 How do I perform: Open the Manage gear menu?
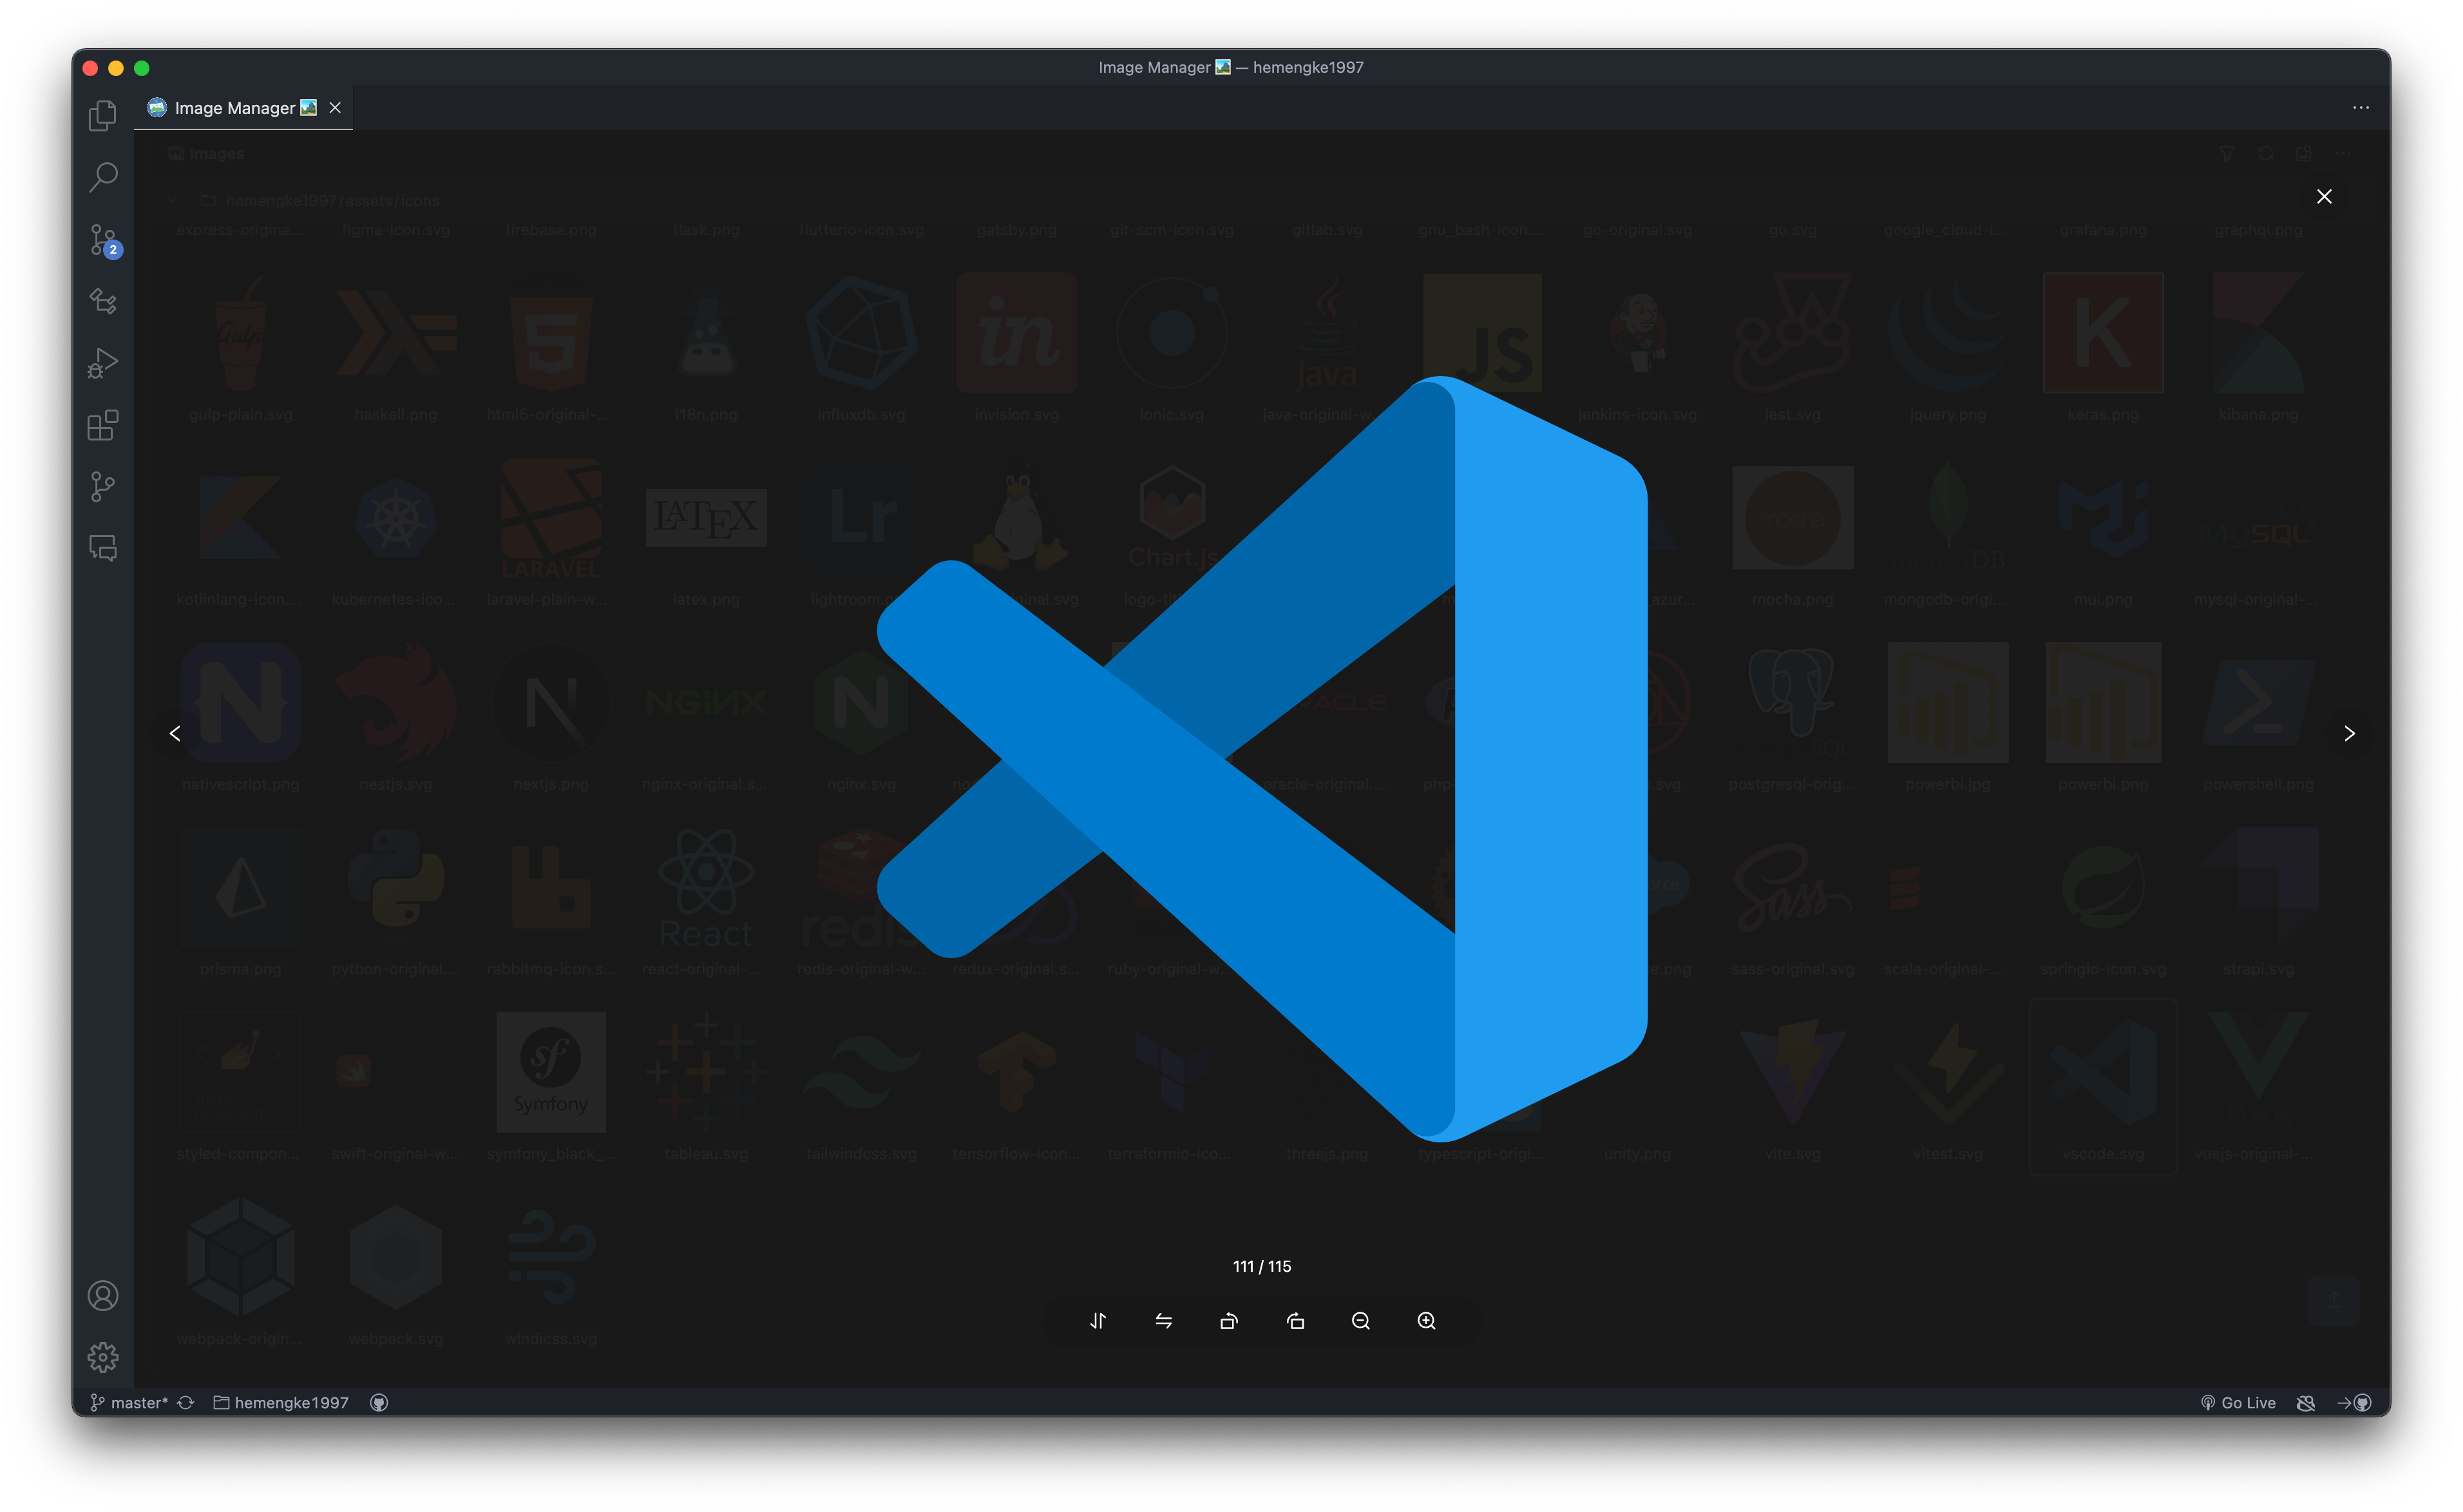103,1357
